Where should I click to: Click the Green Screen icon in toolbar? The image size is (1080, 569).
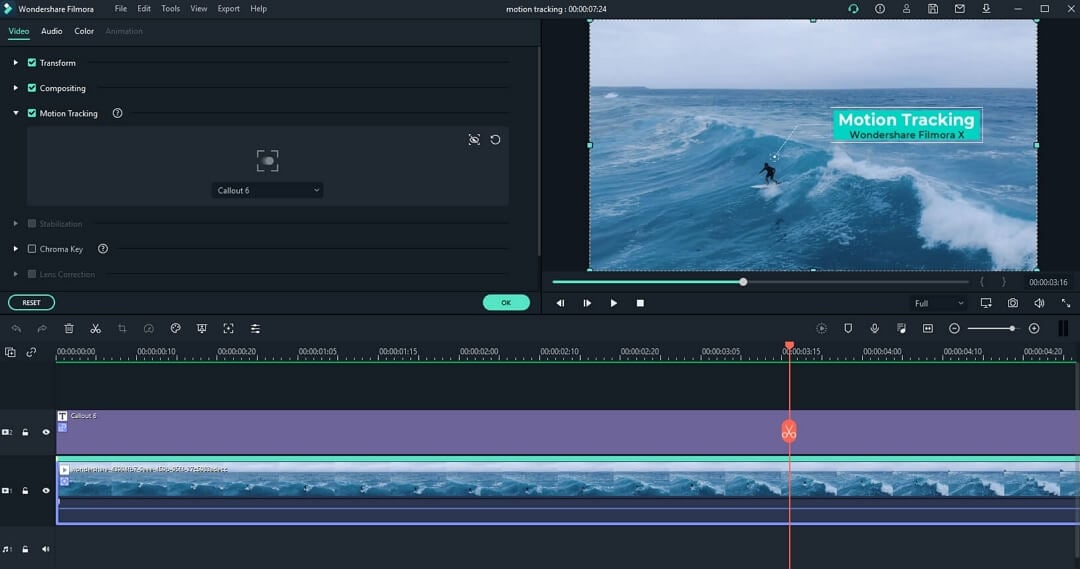point(202,329)
